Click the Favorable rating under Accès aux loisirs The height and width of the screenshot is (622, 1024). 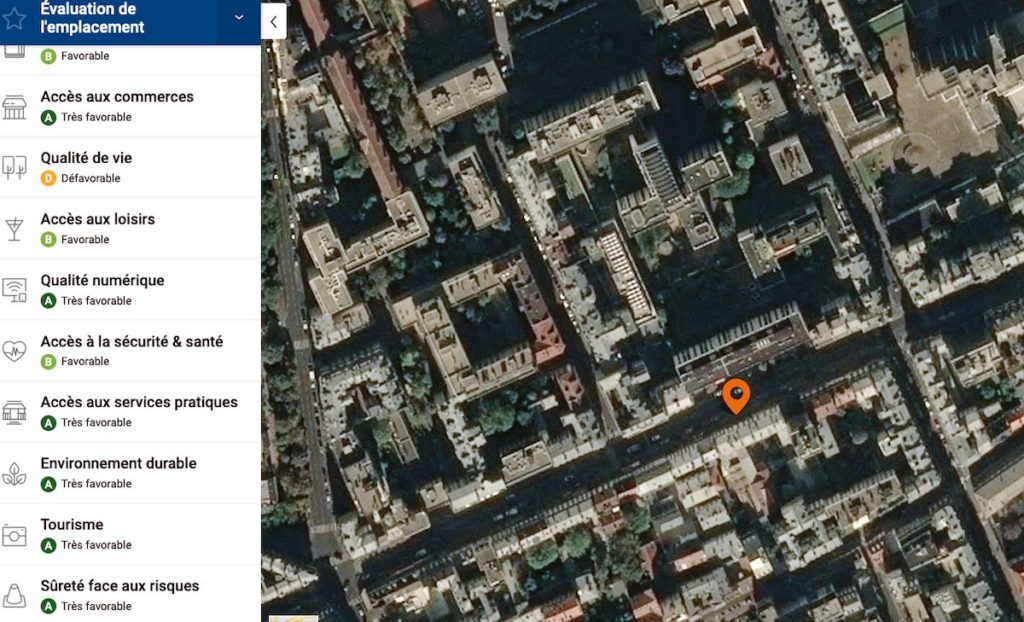pyautogui.click(x=86, y=240)
